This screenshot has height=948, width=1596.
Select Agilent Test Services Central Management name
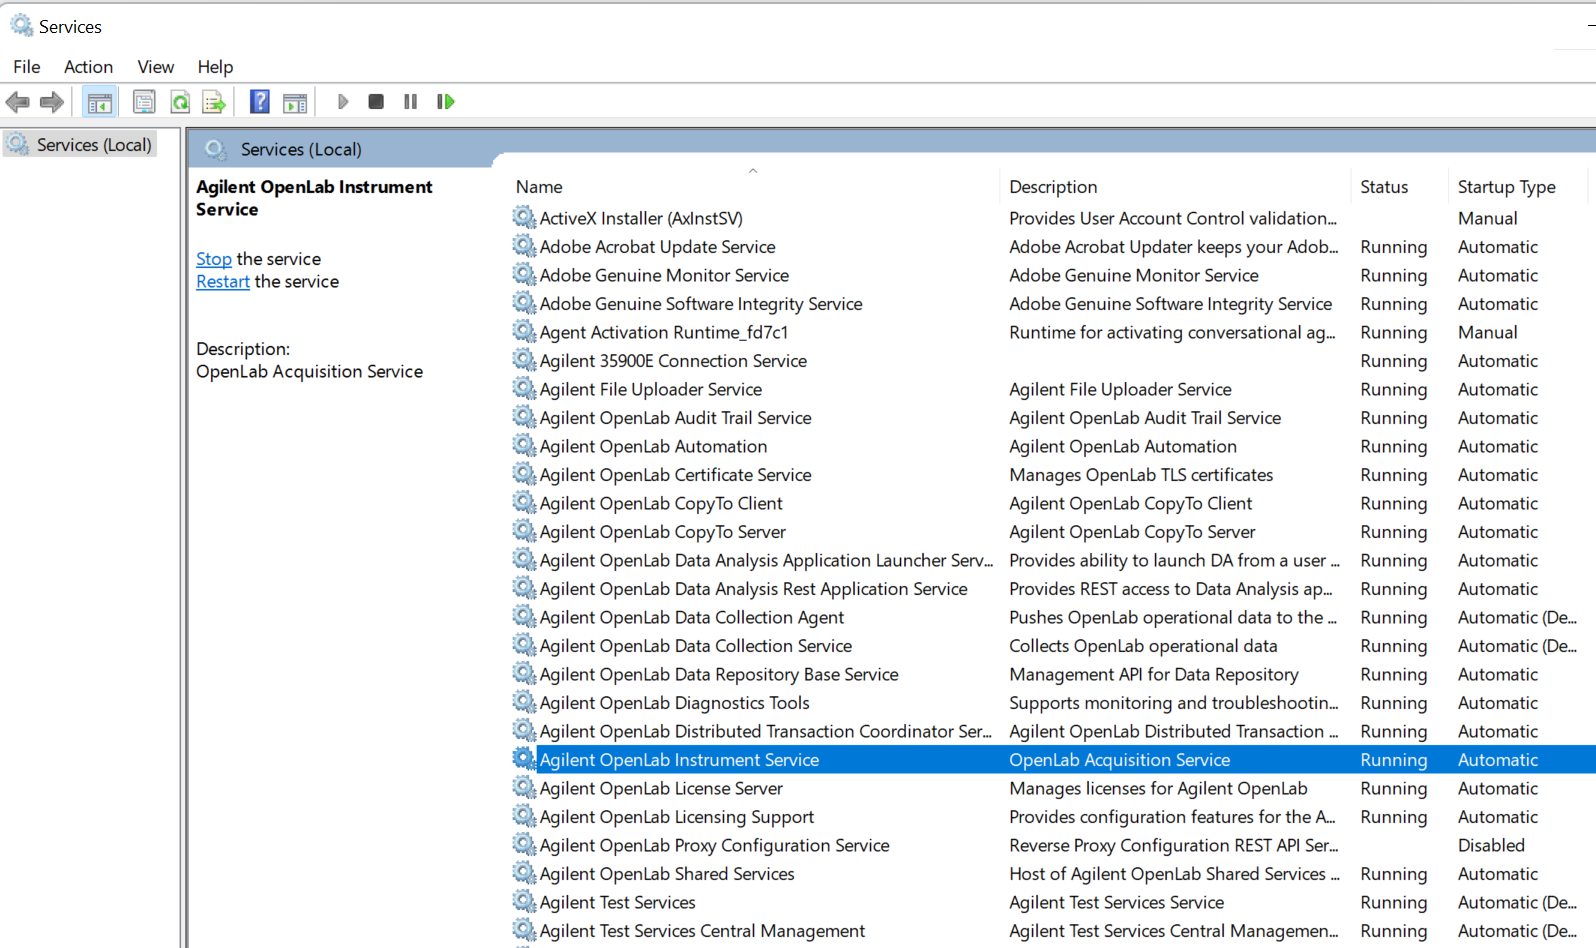click(702, 931)
